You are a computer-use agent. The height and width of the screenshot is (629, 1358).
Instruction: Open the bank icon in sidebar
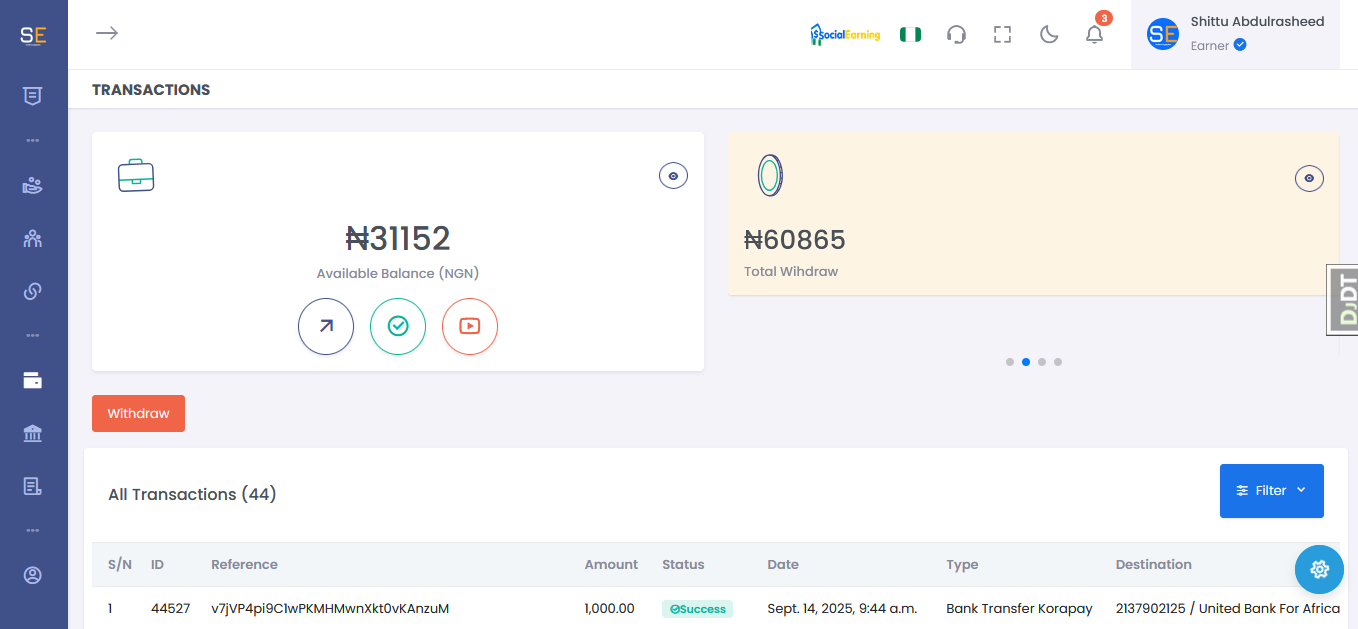32,433
